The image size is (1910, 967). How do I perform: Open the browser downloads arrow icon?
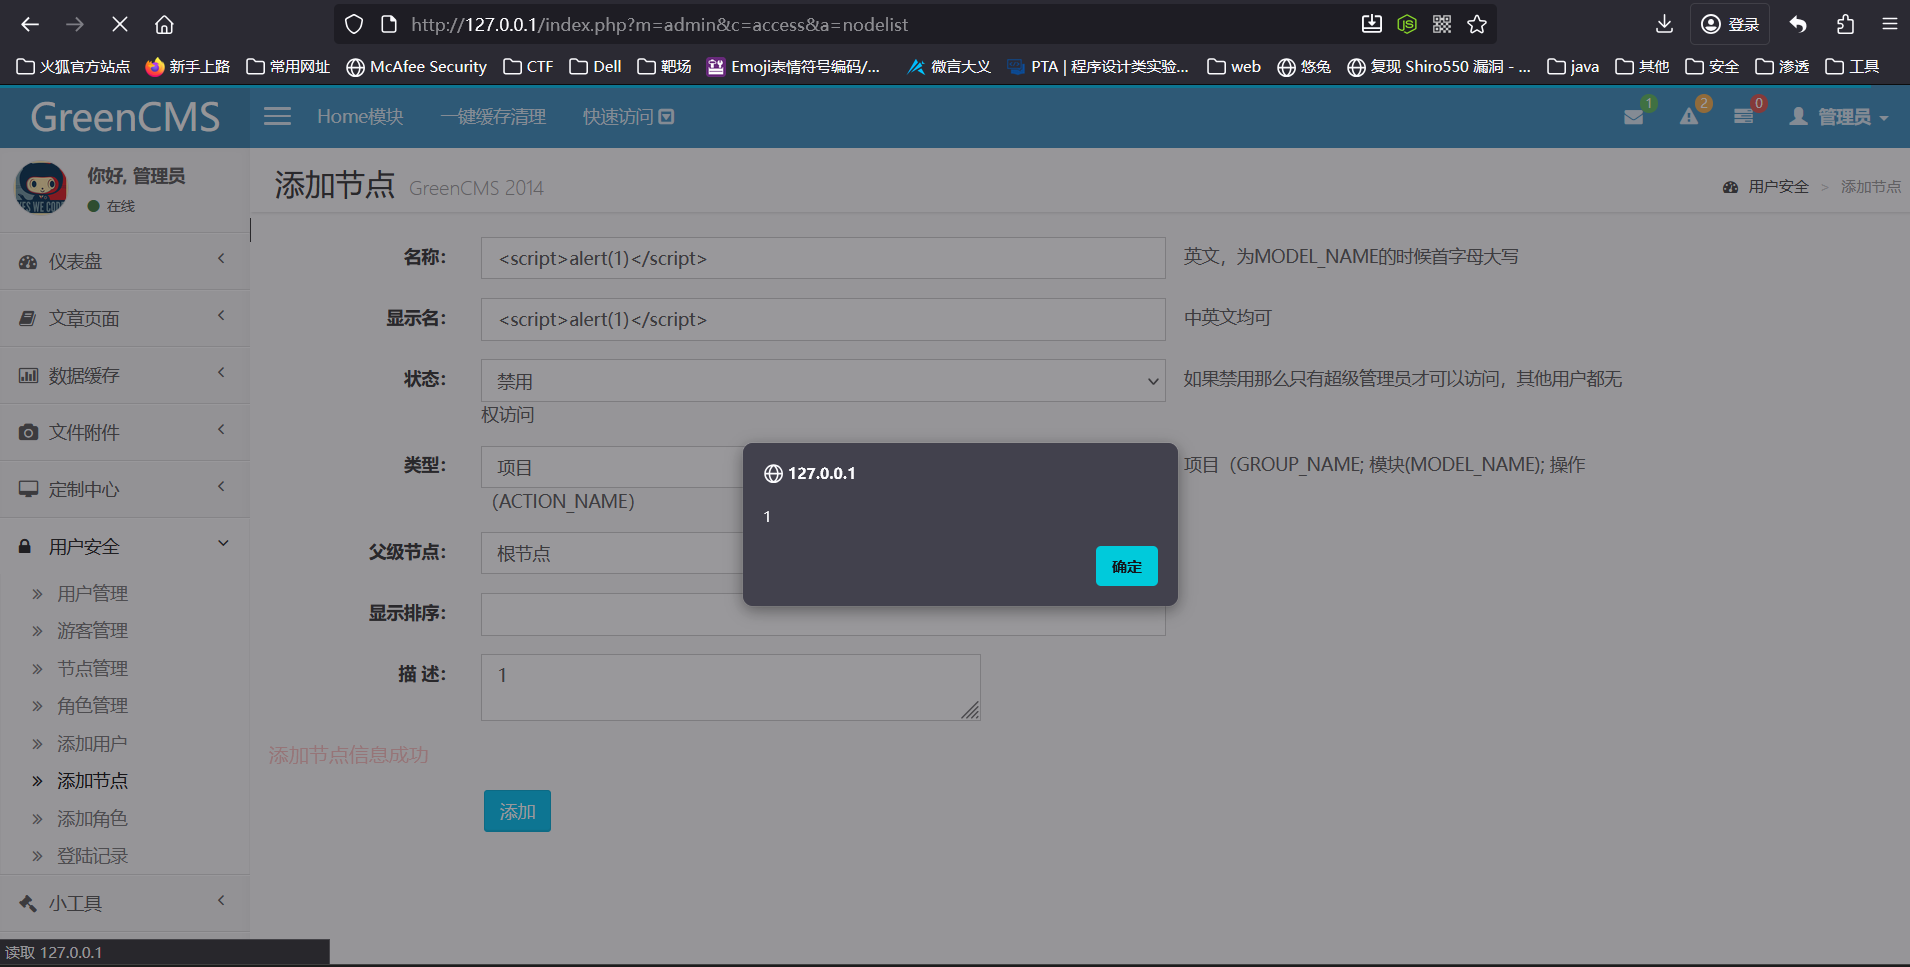[x=1664, y=24]
